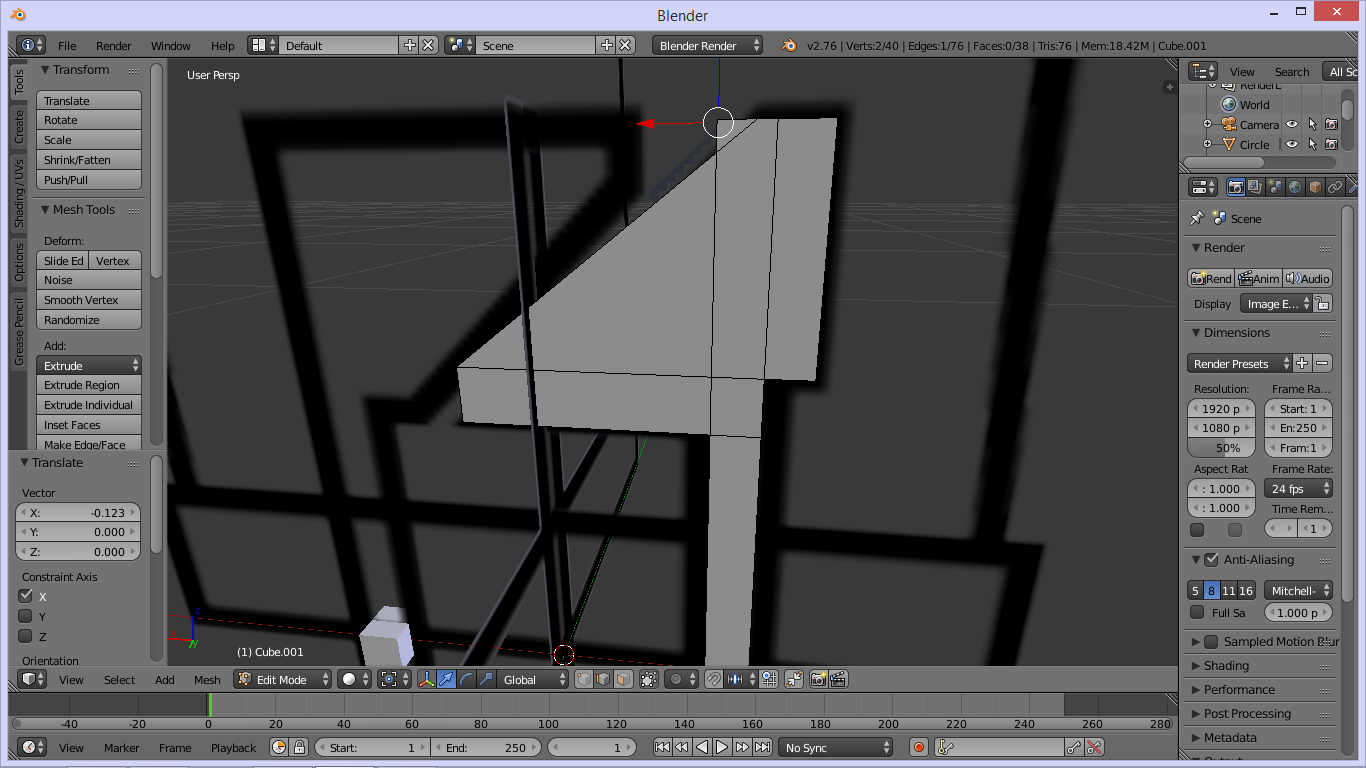Image resolution: width=1366 pixels, height=768 pixels.
Task: Click the Smooth Vertex button
Action: tap(89, 300)
